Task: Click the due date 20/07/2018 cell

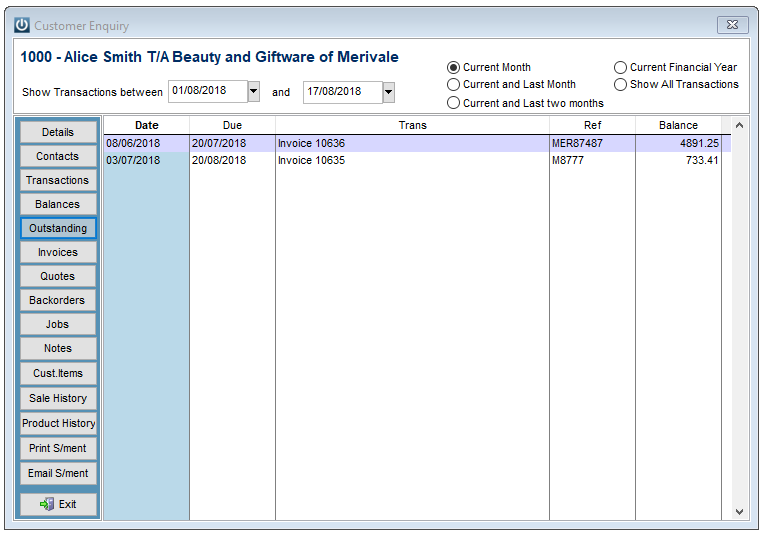Action: (x=232, y=143)
